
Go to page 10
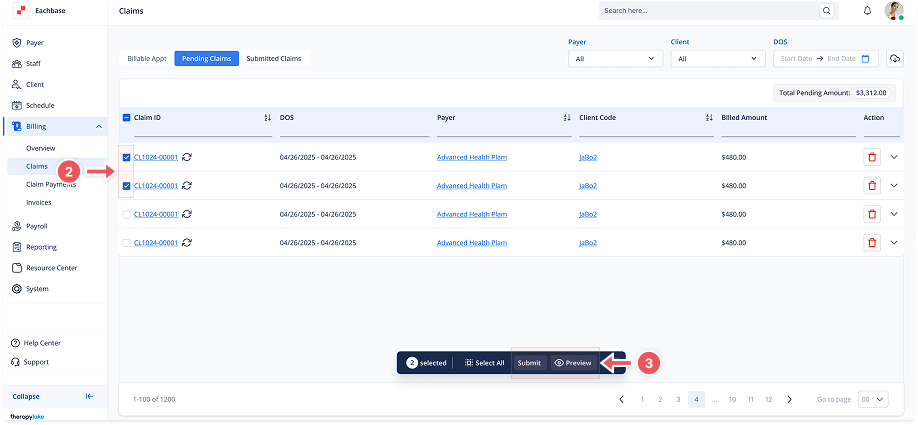(732, 399)
